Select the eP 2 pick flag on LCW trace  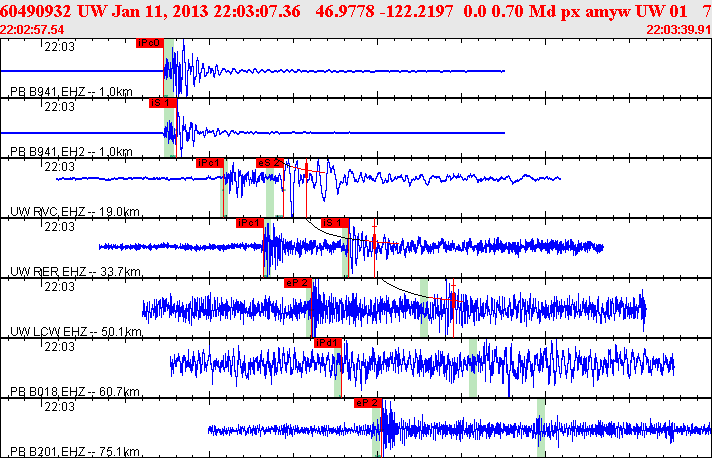pos(298,283)
